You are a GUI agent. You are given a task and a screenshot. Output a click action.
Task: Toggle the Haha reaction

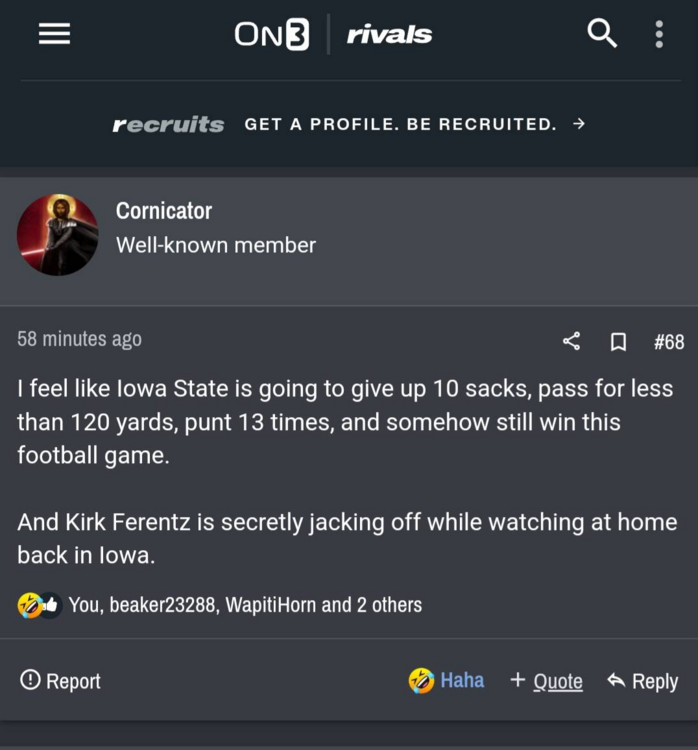446,681
